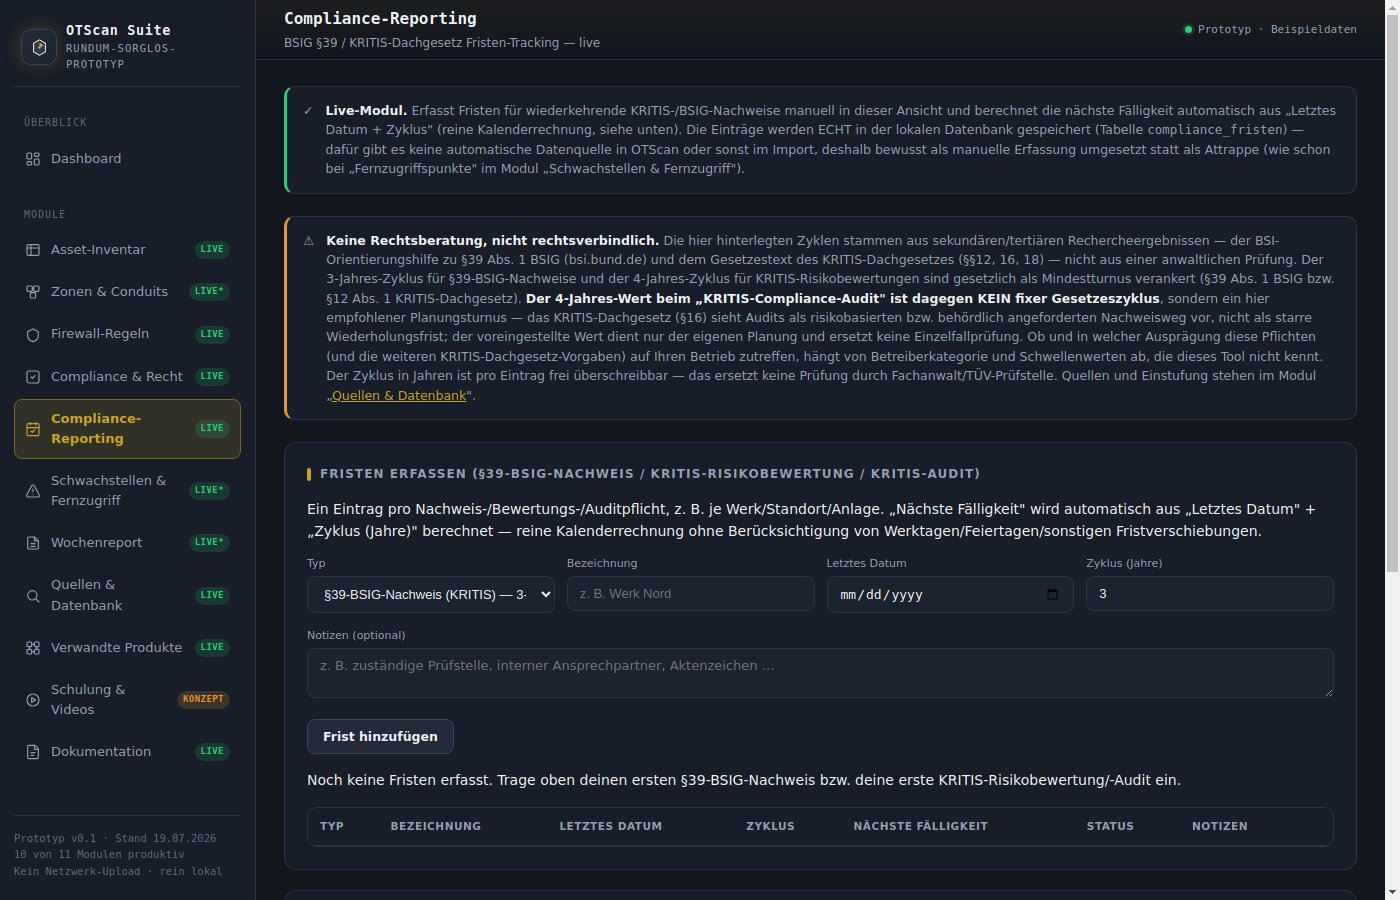Image resolution: width=1400 pixels, height=900 pixels.
Task: Click the Wochenreport document icon
Action: (x=33, y=543)
